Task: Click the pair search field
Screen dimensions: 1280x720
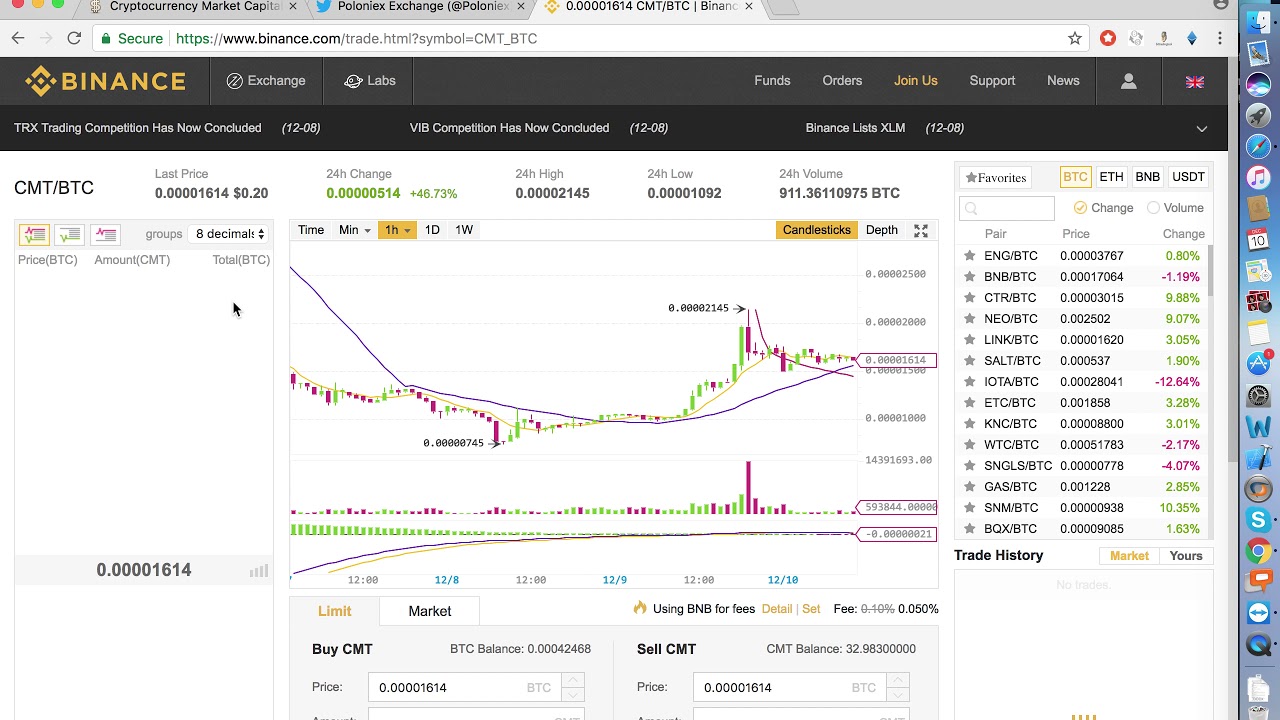Action: click(x=1007, y=208)
